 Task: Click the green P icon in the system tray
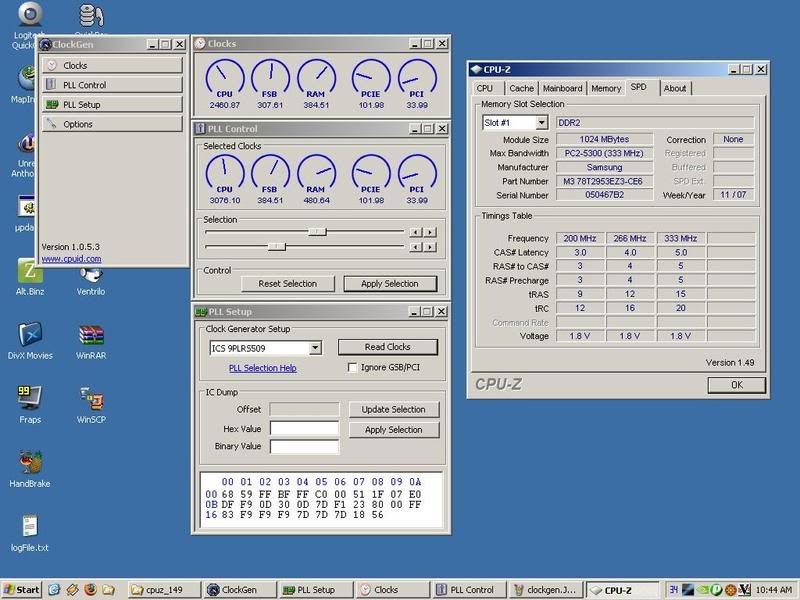(x=716, y=590)
